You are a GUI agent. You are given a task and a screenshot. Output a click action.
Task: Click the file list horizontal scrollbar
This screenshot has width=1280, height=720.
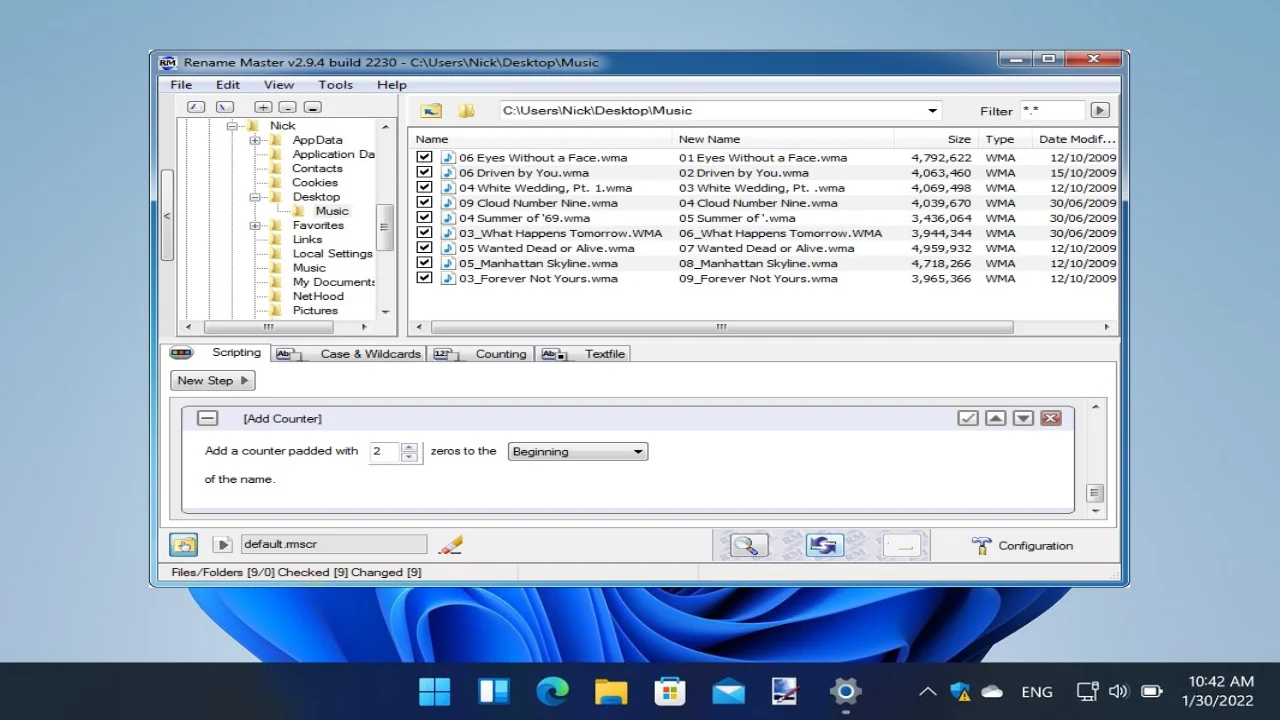tap(722, 327)
